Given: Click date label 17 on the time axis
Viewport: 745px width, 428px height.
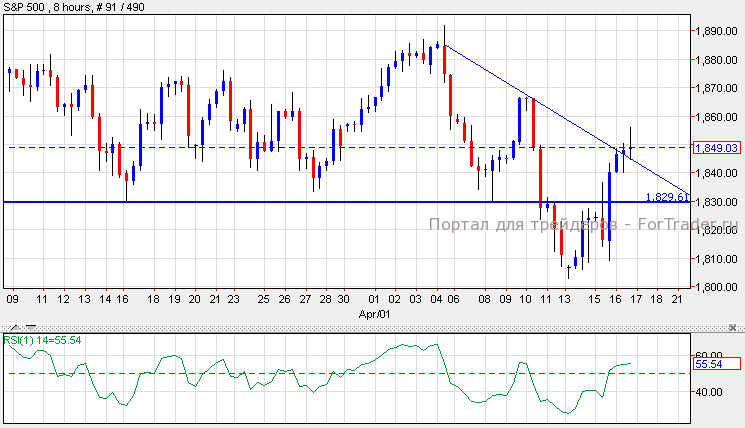Looking at the screenshot, I should coord(636,299).
